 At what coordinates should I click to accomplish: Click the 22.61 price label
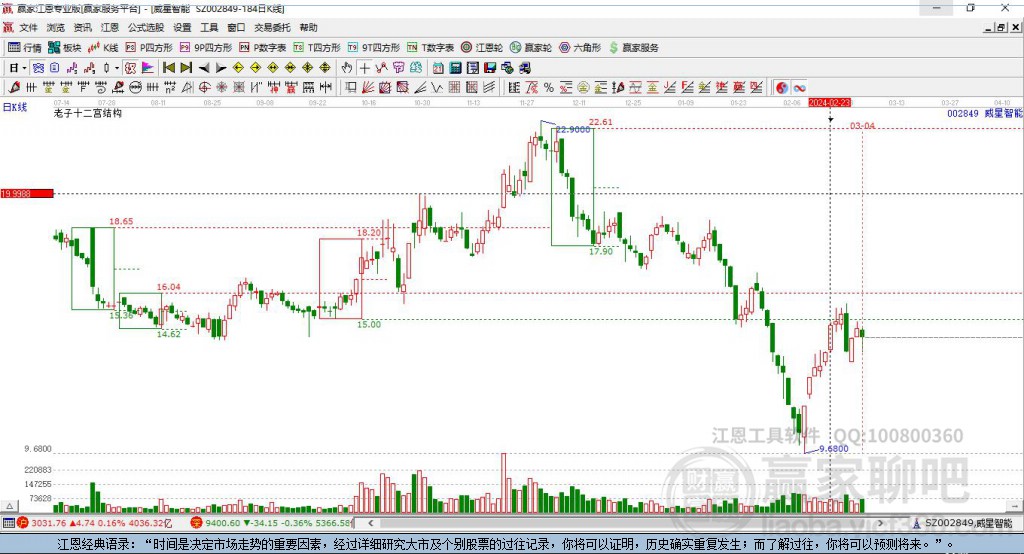pos(601,122)
